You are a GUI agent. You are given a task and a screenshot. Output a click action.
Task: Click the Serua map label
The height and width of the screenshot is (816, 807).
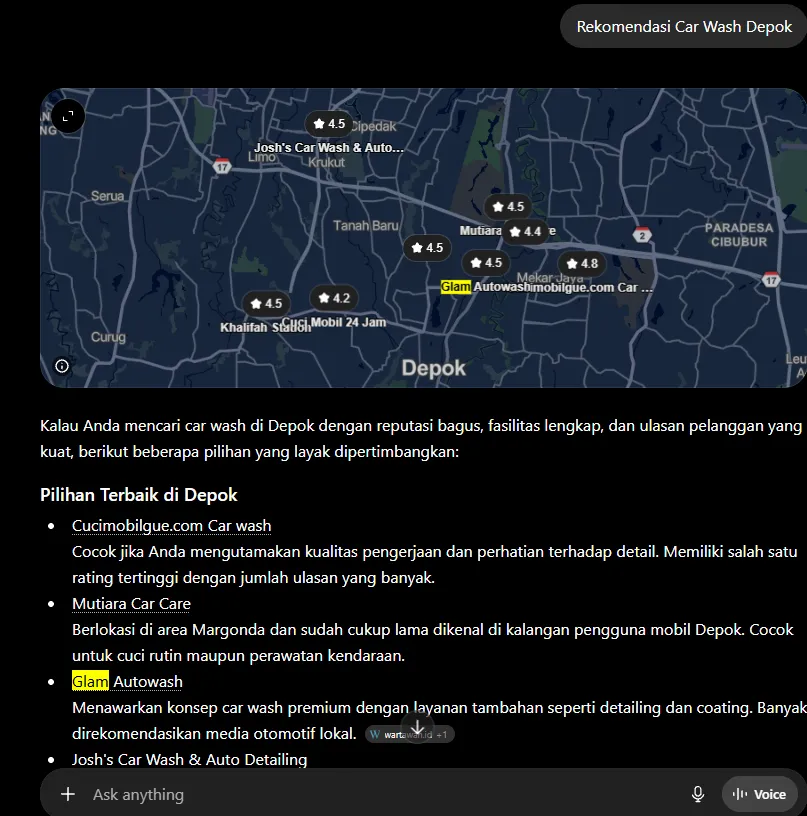click(108, 196)
